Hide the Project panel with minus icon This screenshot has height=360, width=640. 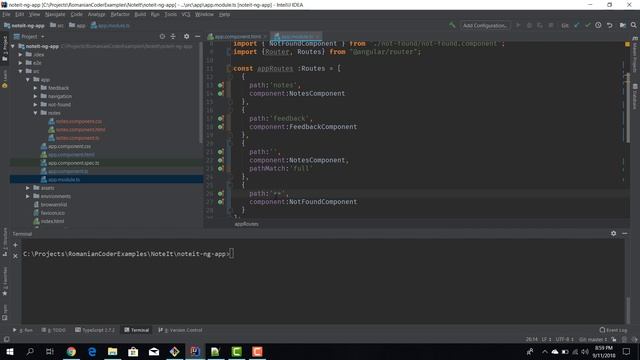198,36
